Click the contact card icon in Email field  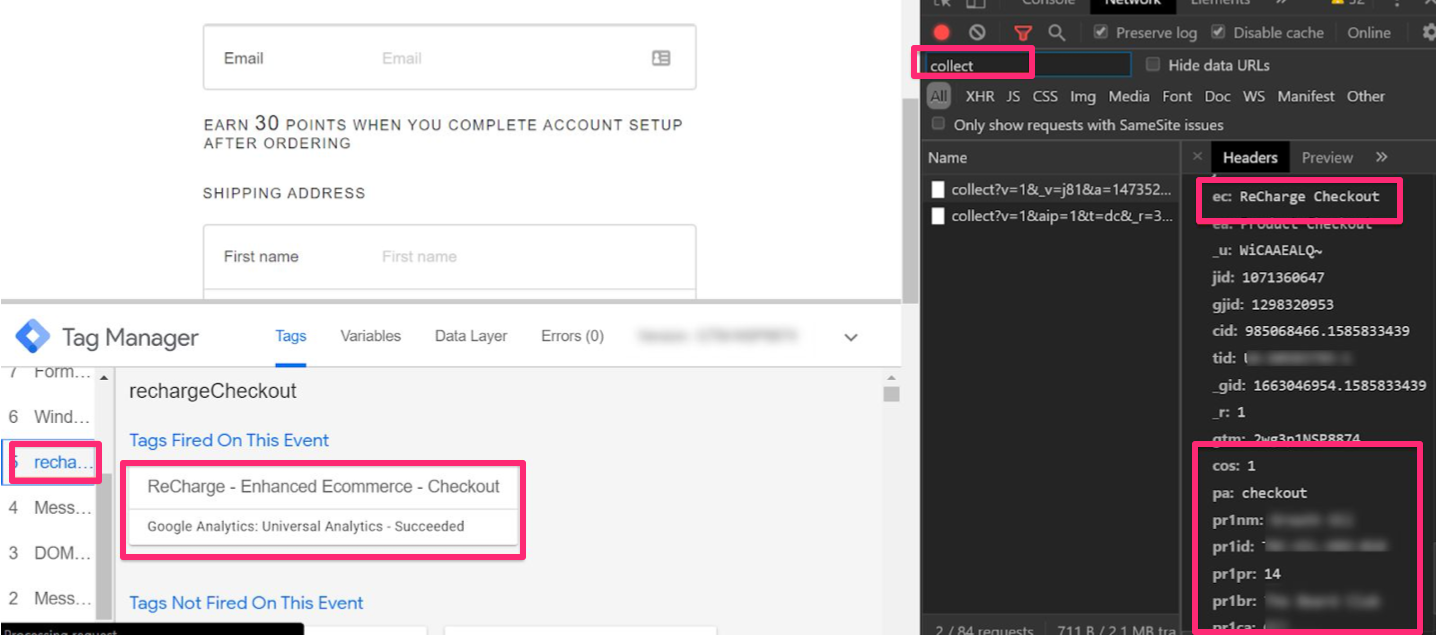(x=661, y=58)
